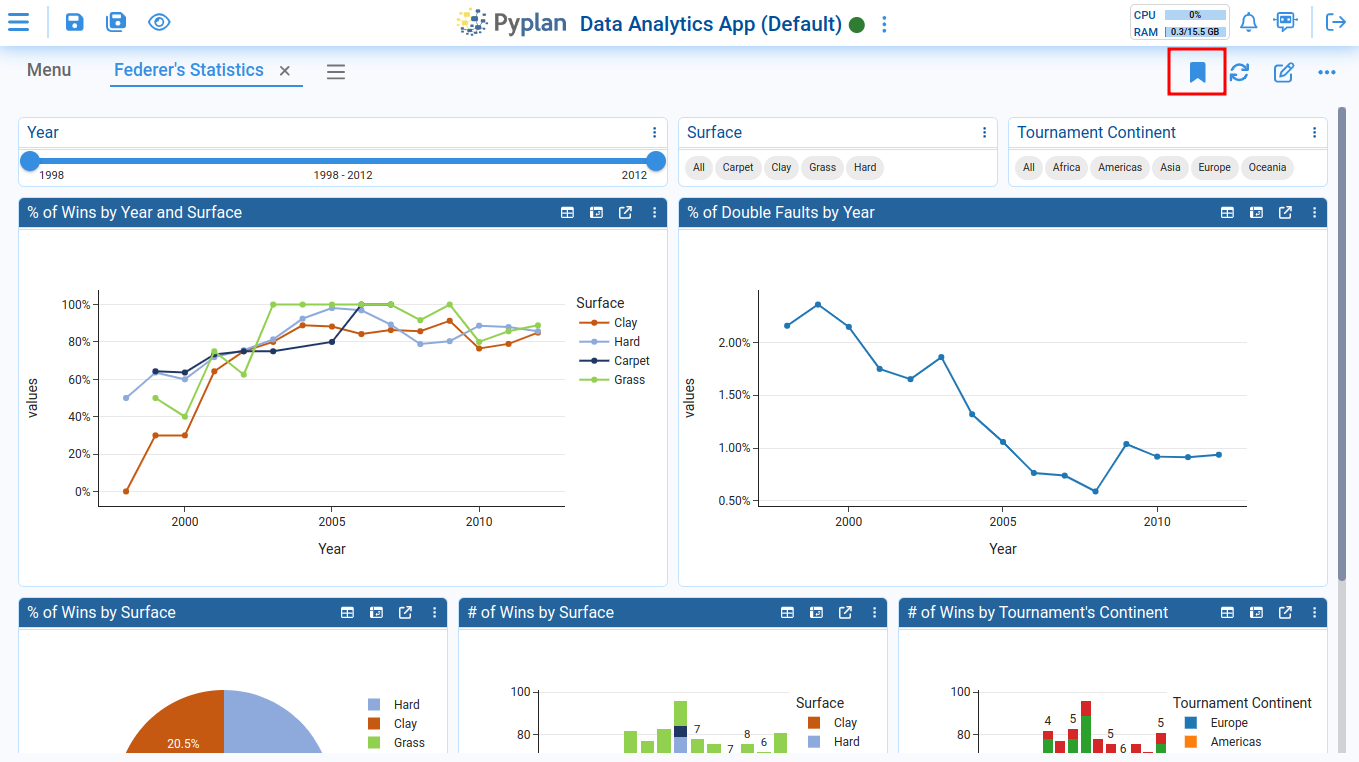Screen dimensions: 1359x762
Task: Click the first save disk icon
Action: (75, 22)
